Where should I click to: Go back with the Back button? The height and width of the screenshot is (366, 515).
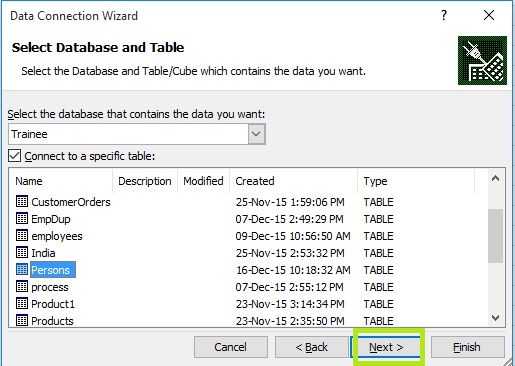pos(312,347)
